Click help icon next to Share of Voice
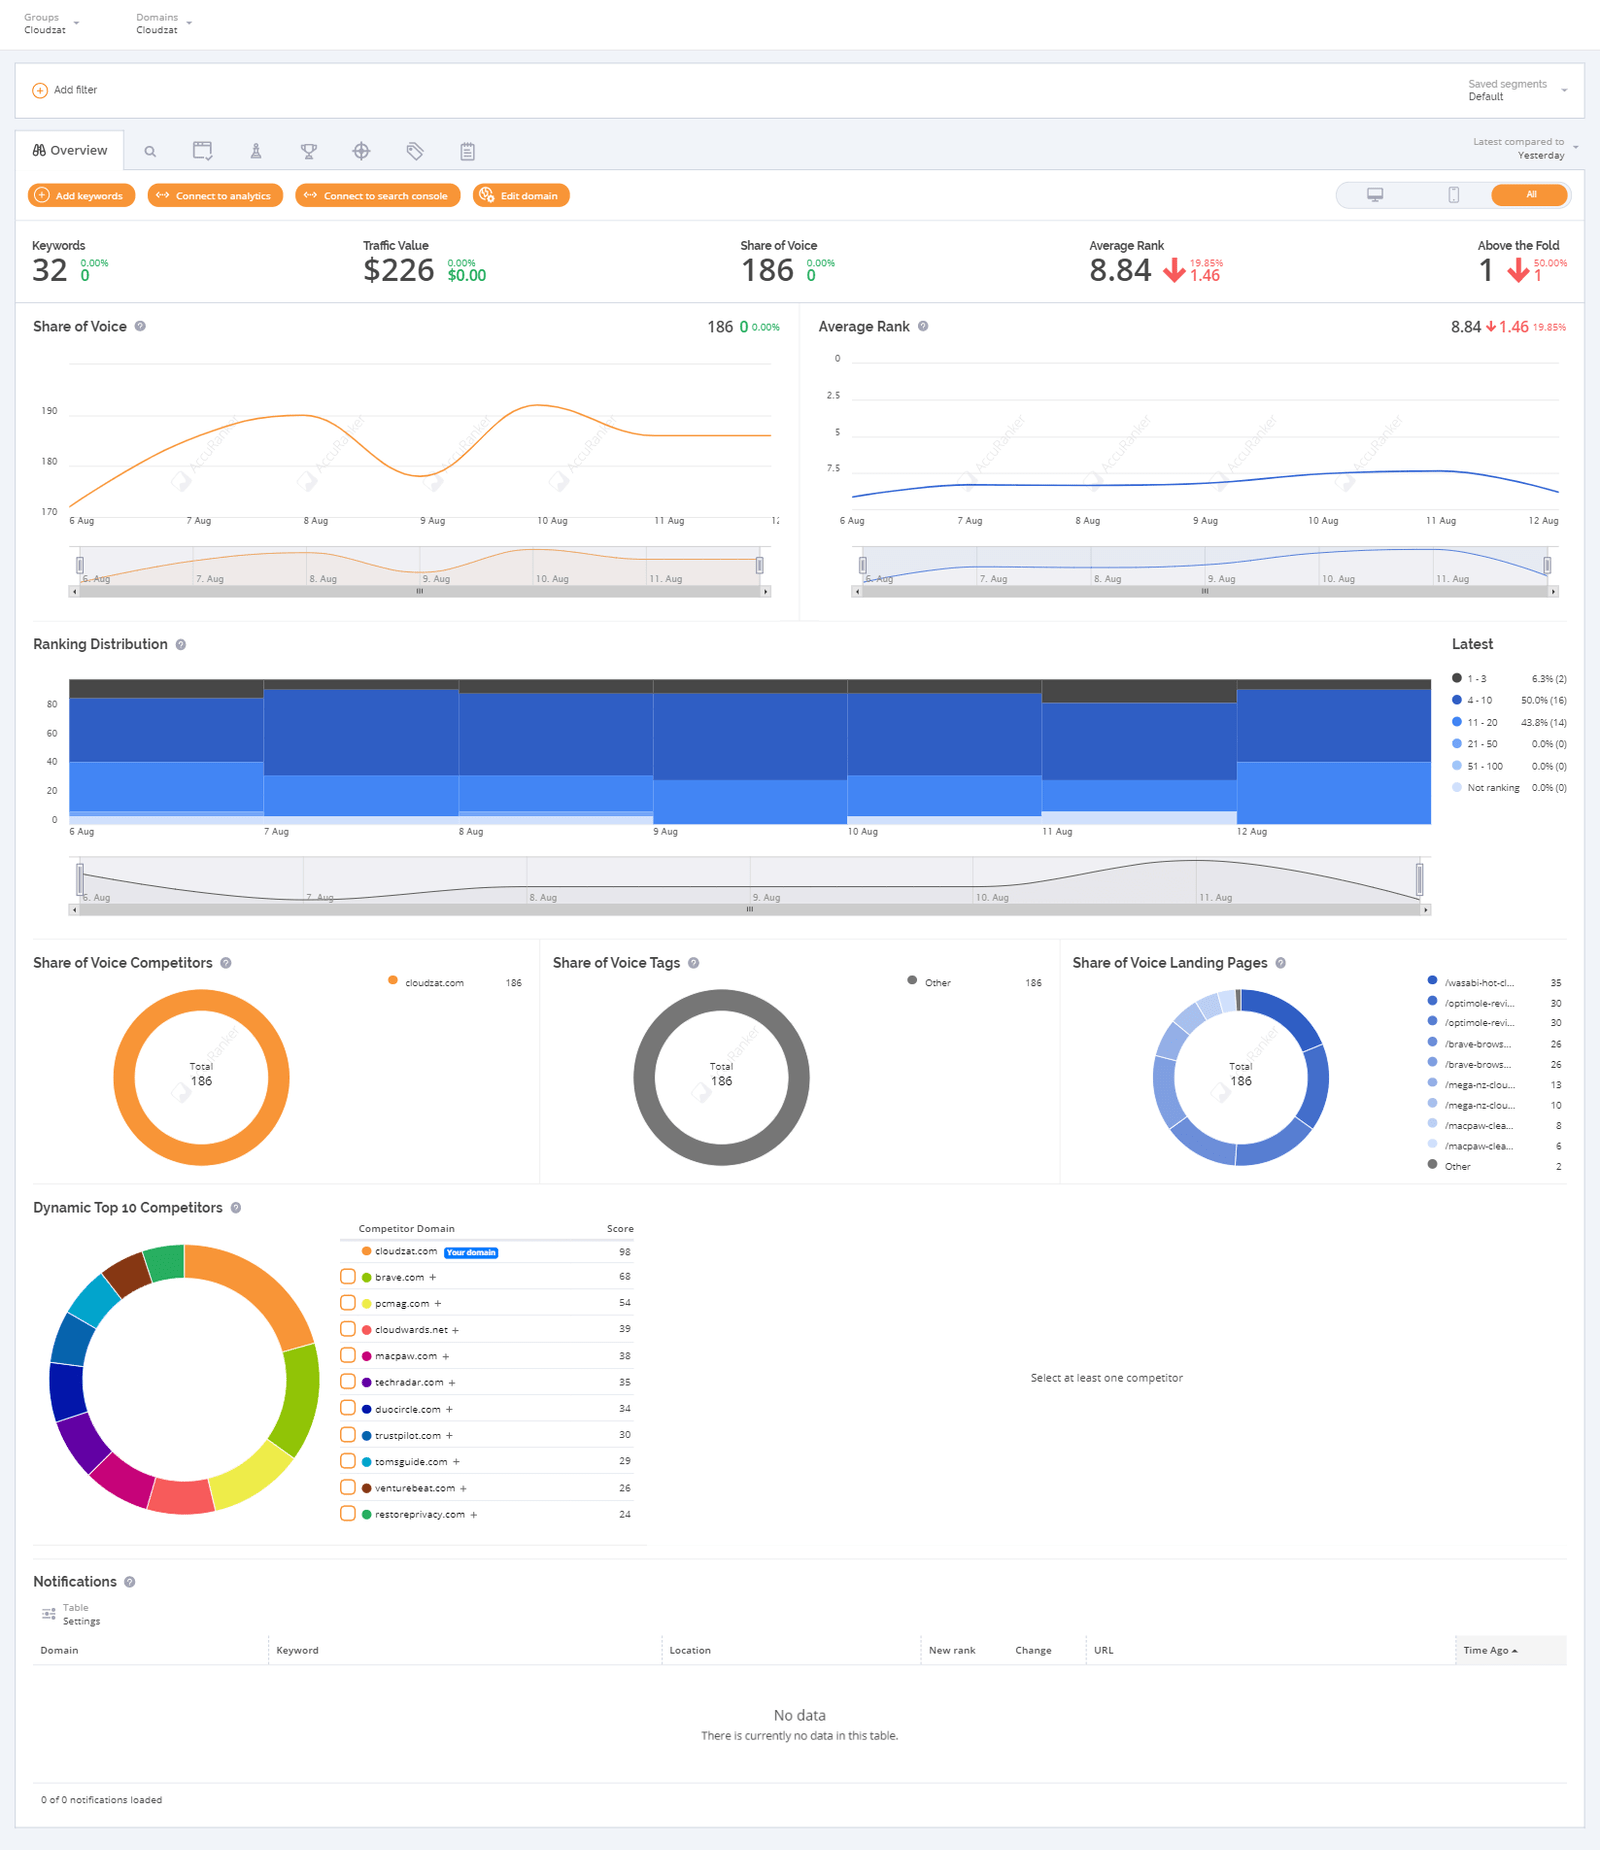The image size is (1600, 1850). click(140, 326)
